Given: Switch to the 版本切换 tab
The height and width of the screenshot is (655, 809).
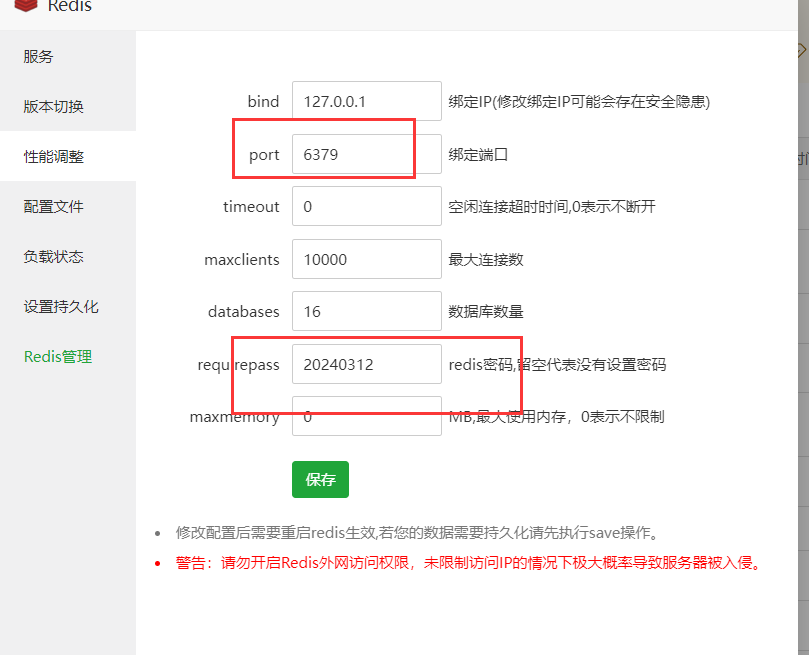Looking at the screenshot, I should tap(53, 106).
